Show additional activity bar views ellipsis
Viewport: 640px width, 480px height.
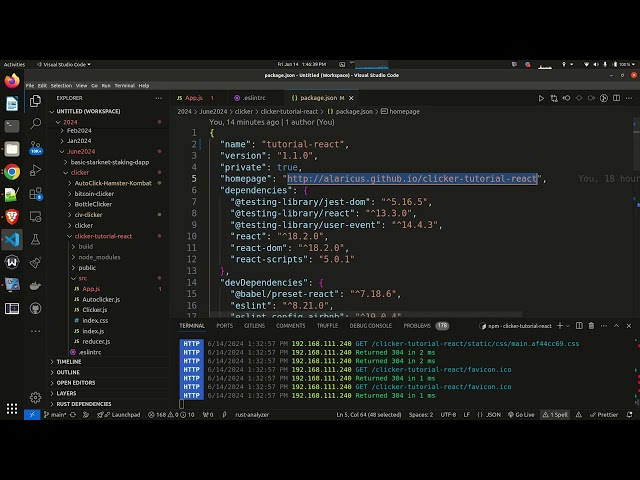click(x=36, y=331)
